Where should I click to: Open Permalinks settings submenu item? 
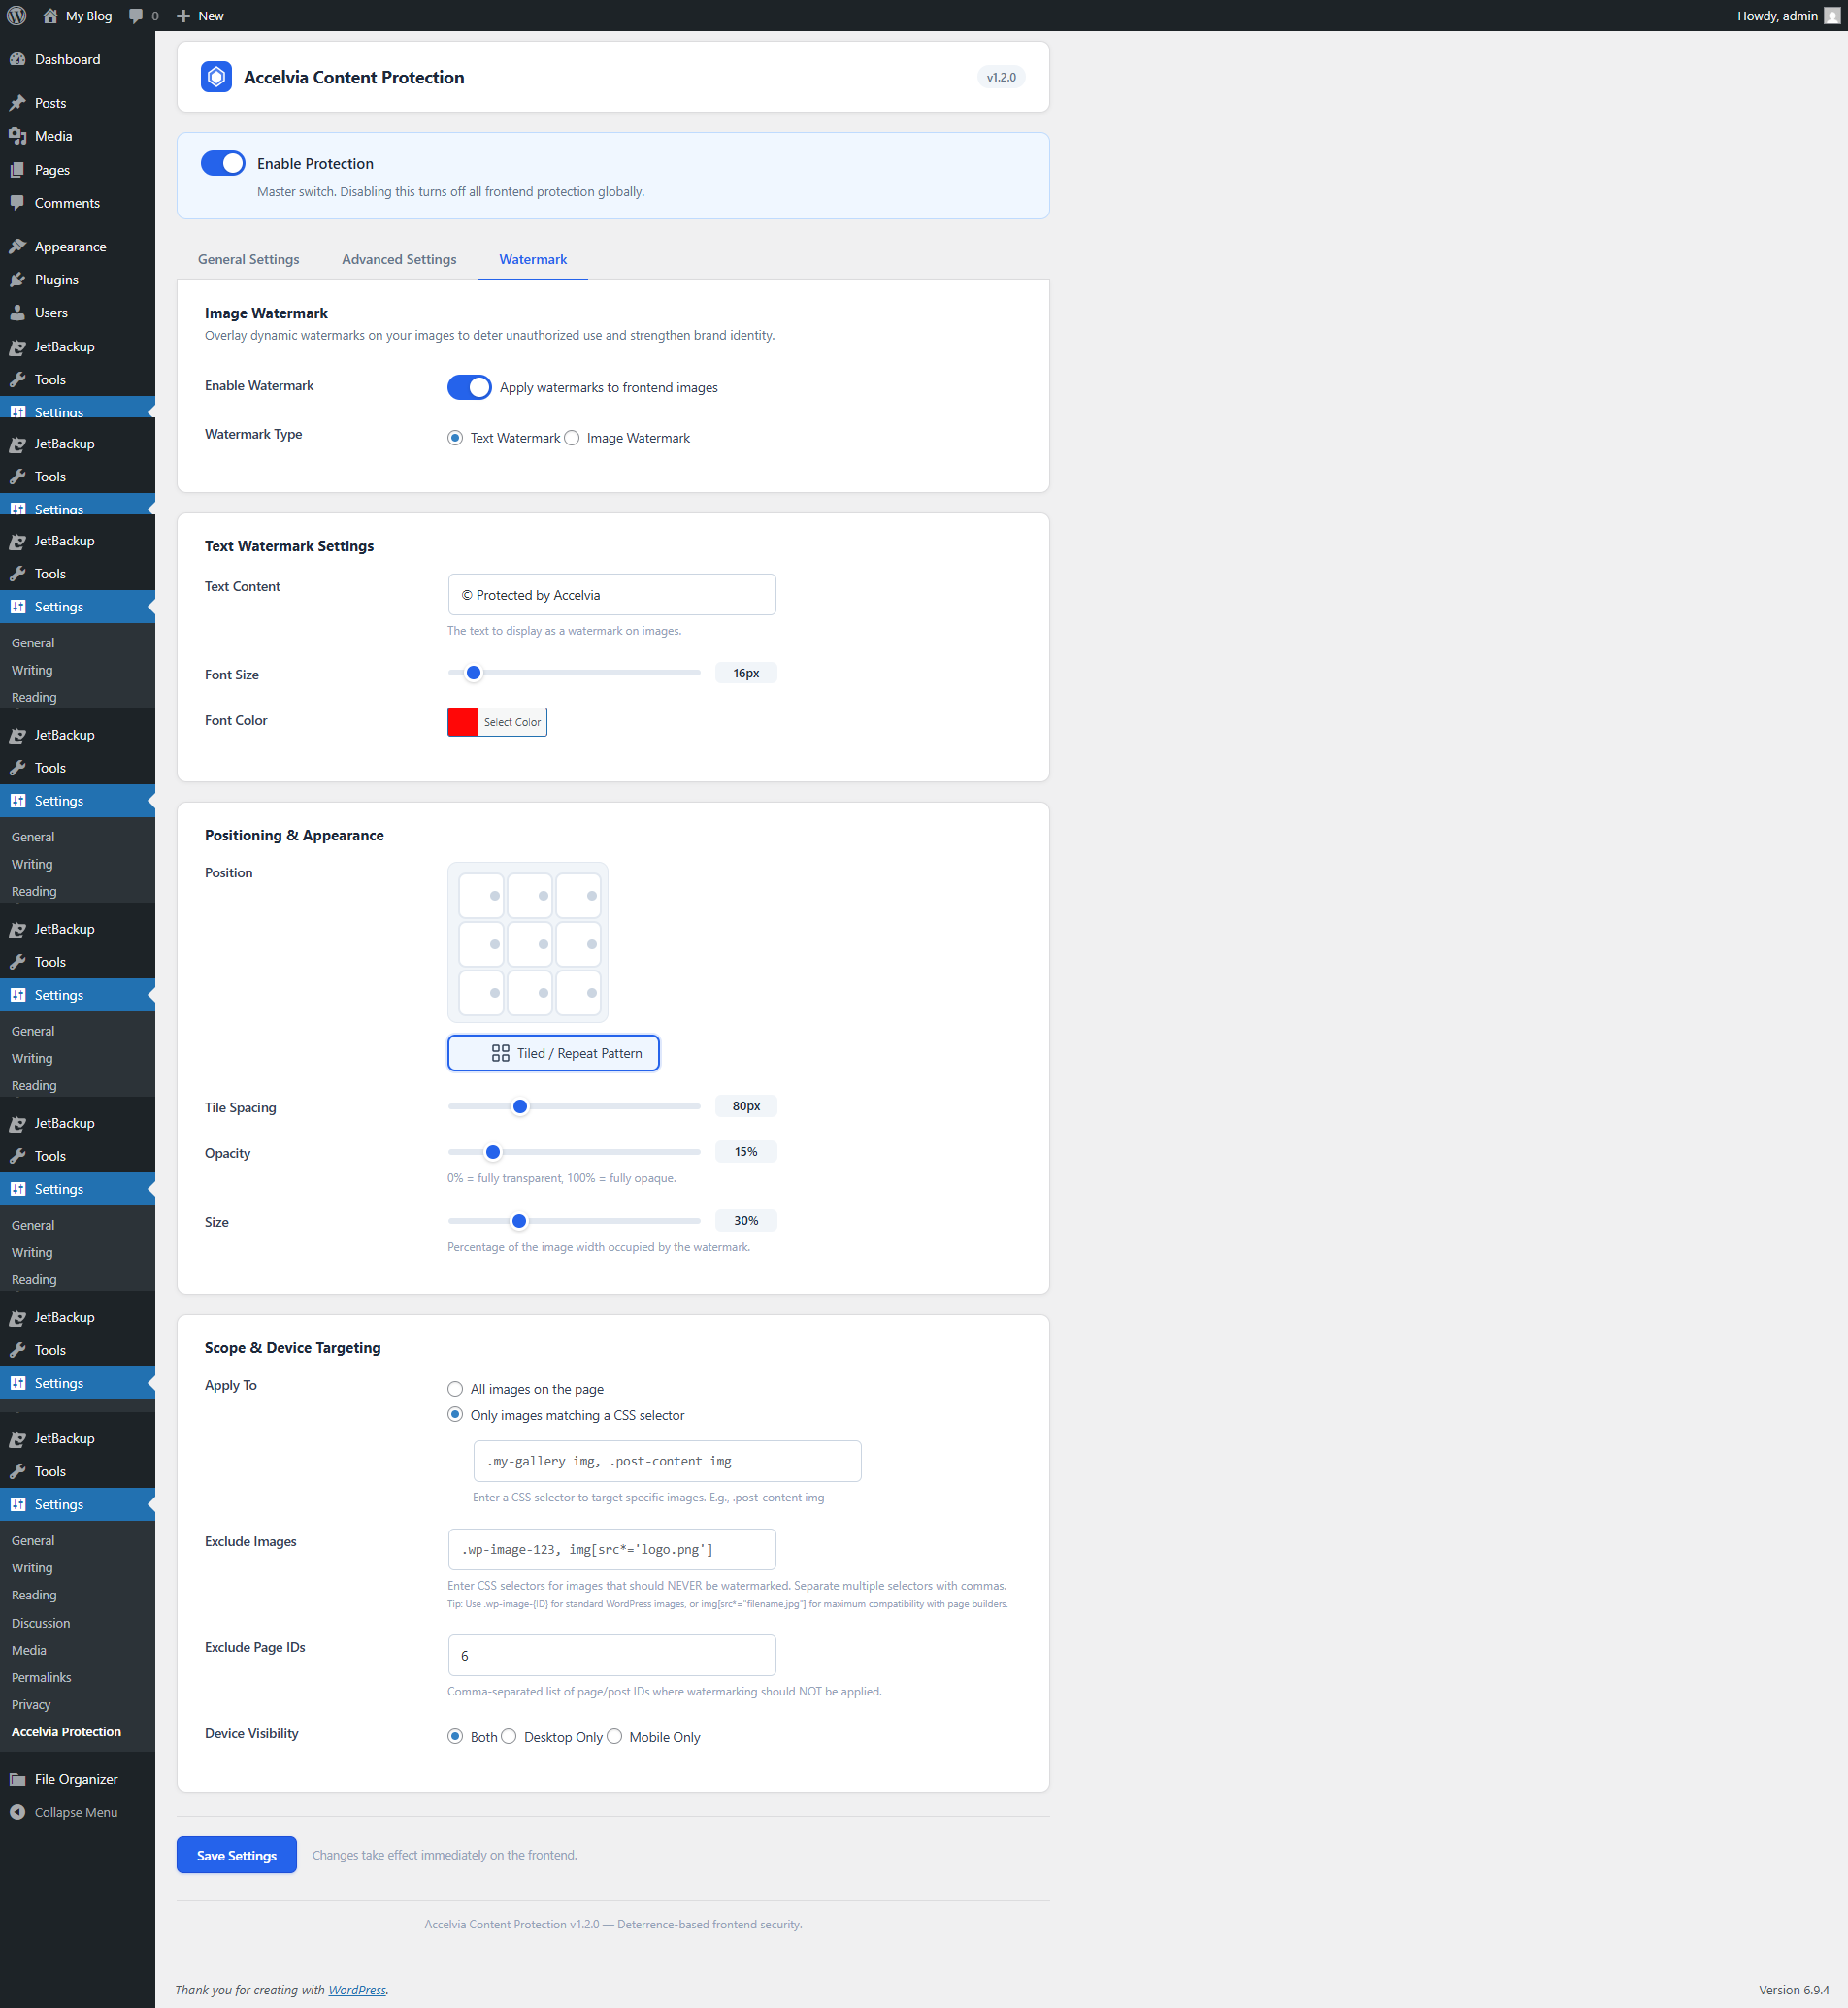[41, 1677]
